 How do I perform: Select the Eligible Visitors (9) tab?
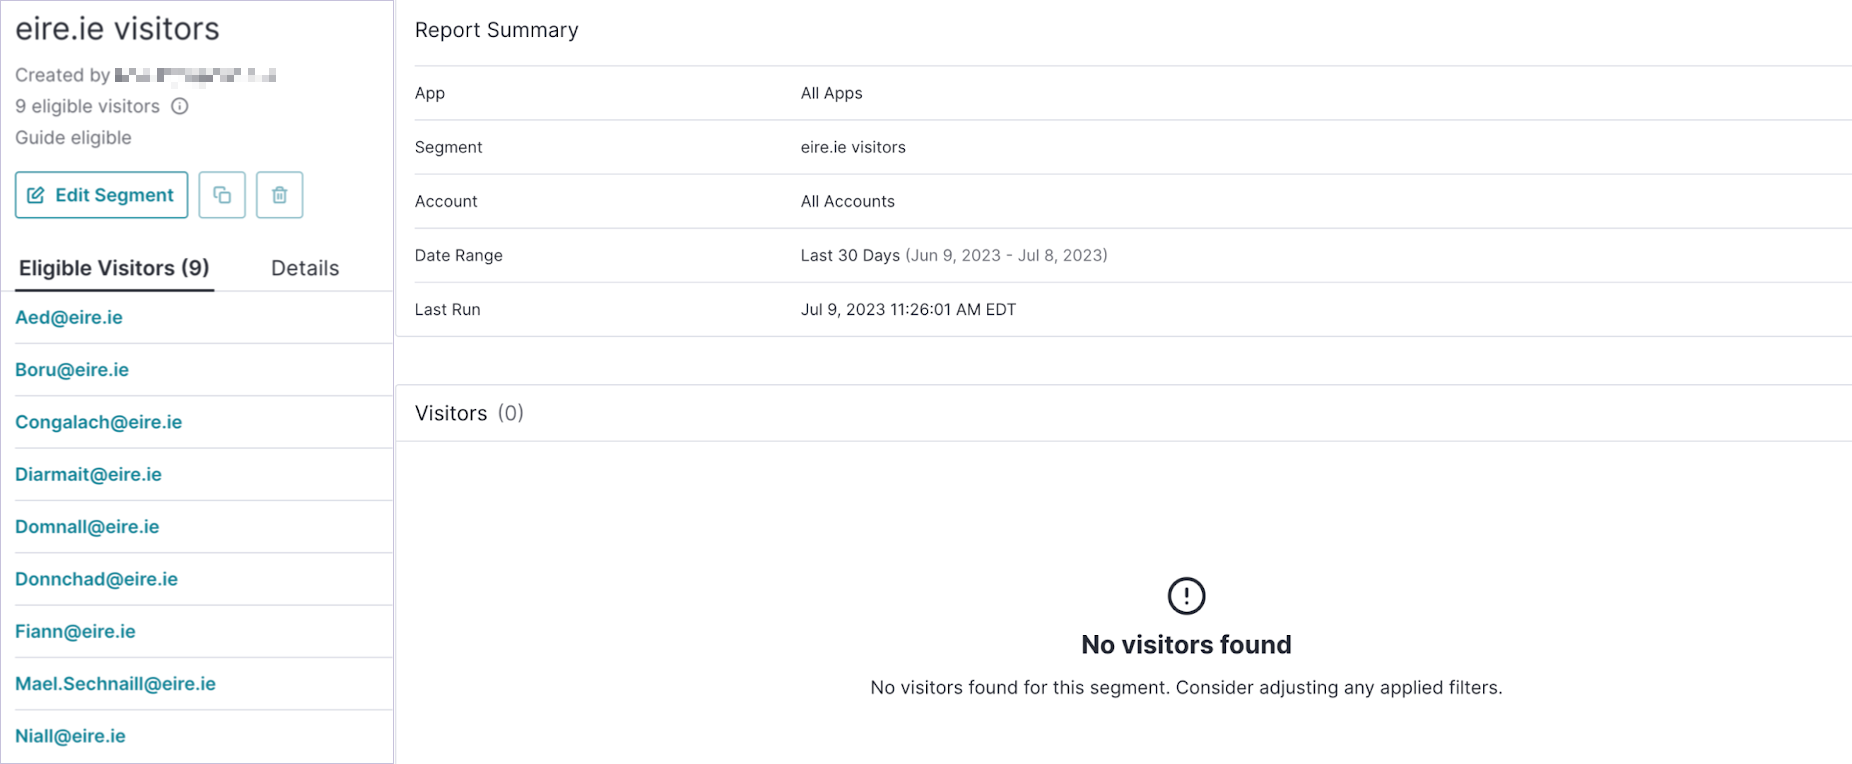click(114, 268)
